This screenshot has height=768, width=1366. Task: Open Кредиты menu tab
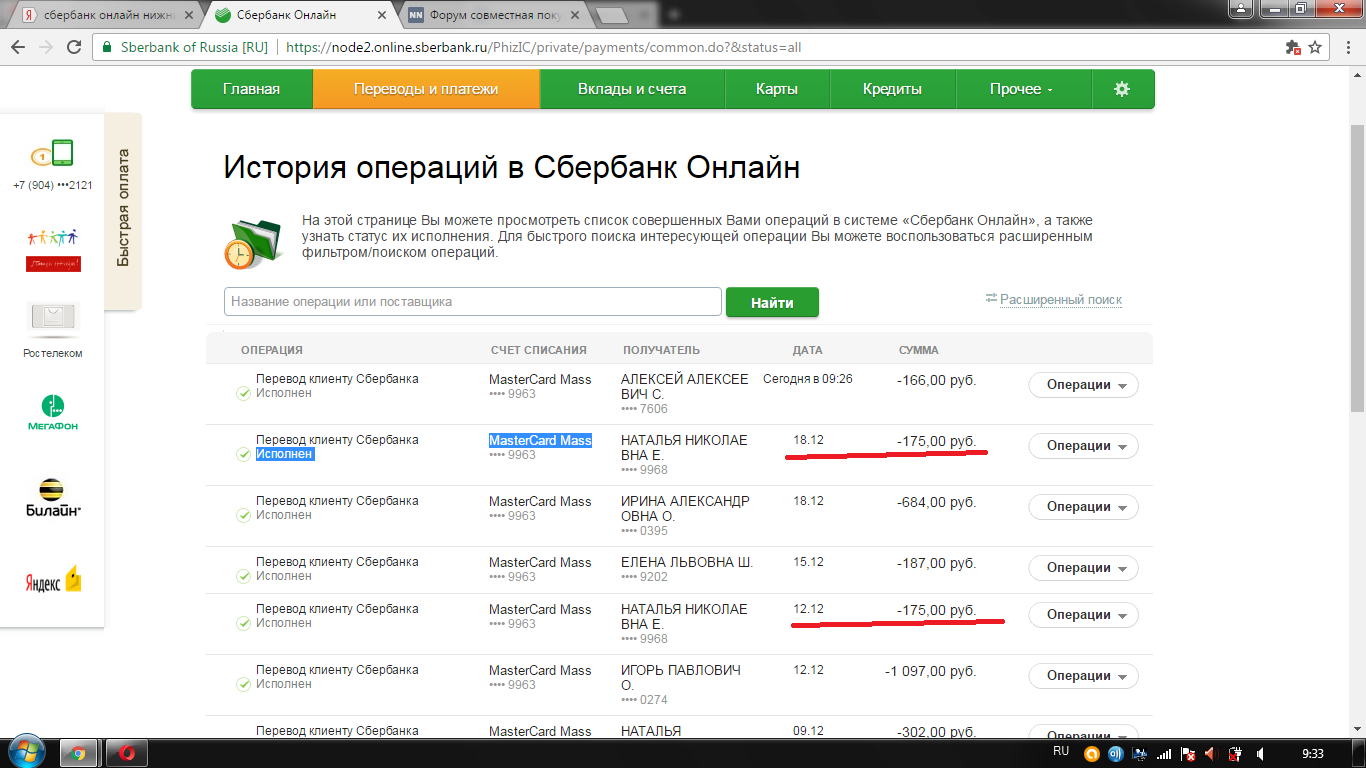pyautogui.click(x=892, y=89)
